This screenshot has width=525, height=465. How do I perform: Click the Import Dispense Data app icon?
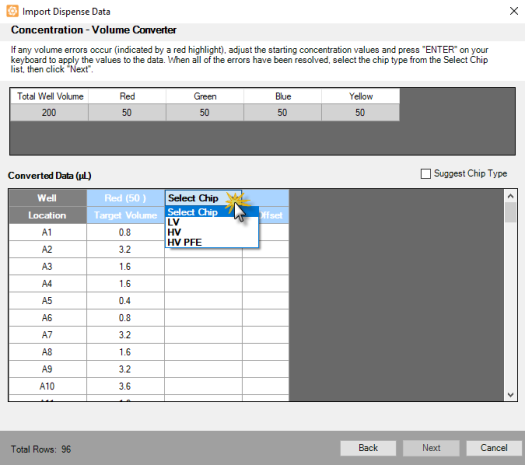12,11
